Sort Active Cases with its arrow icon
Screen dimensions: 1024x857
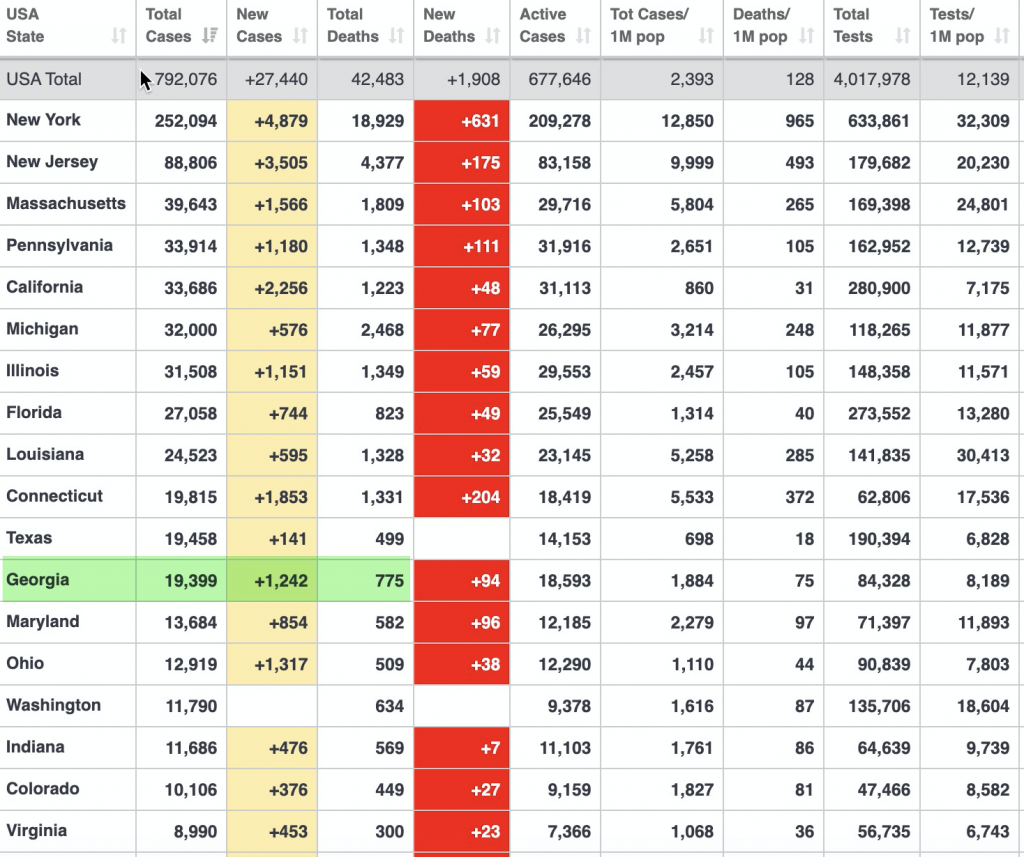pos(584,36)
